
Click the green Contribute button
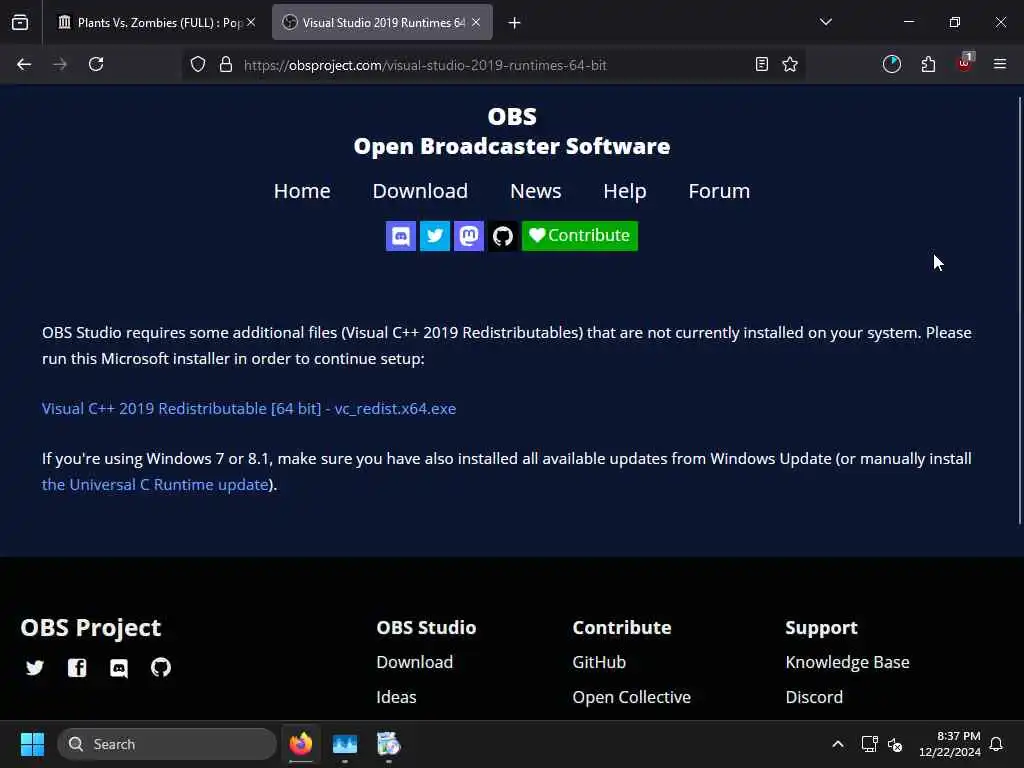(579, 236)
